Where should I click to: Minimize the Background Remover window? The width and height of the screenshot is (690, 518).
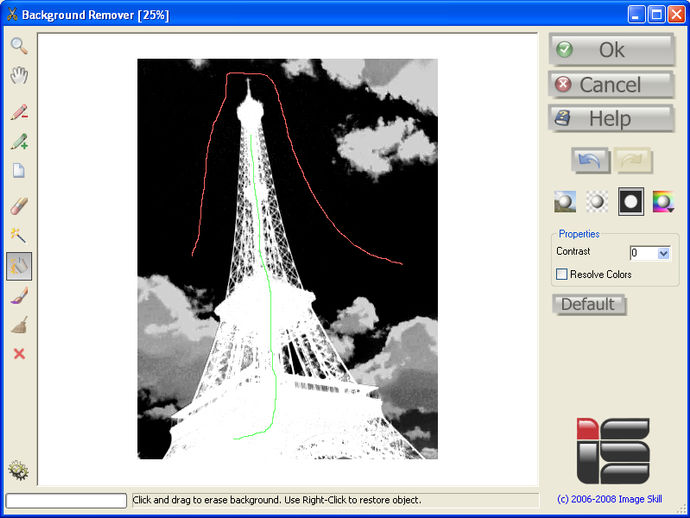point(636,15)
